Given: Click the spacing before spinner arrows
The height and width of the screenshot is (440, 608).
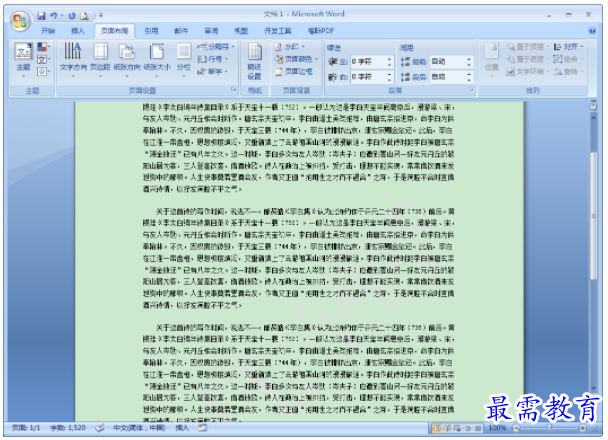Looking at the screenshot, I should [469, 62].
